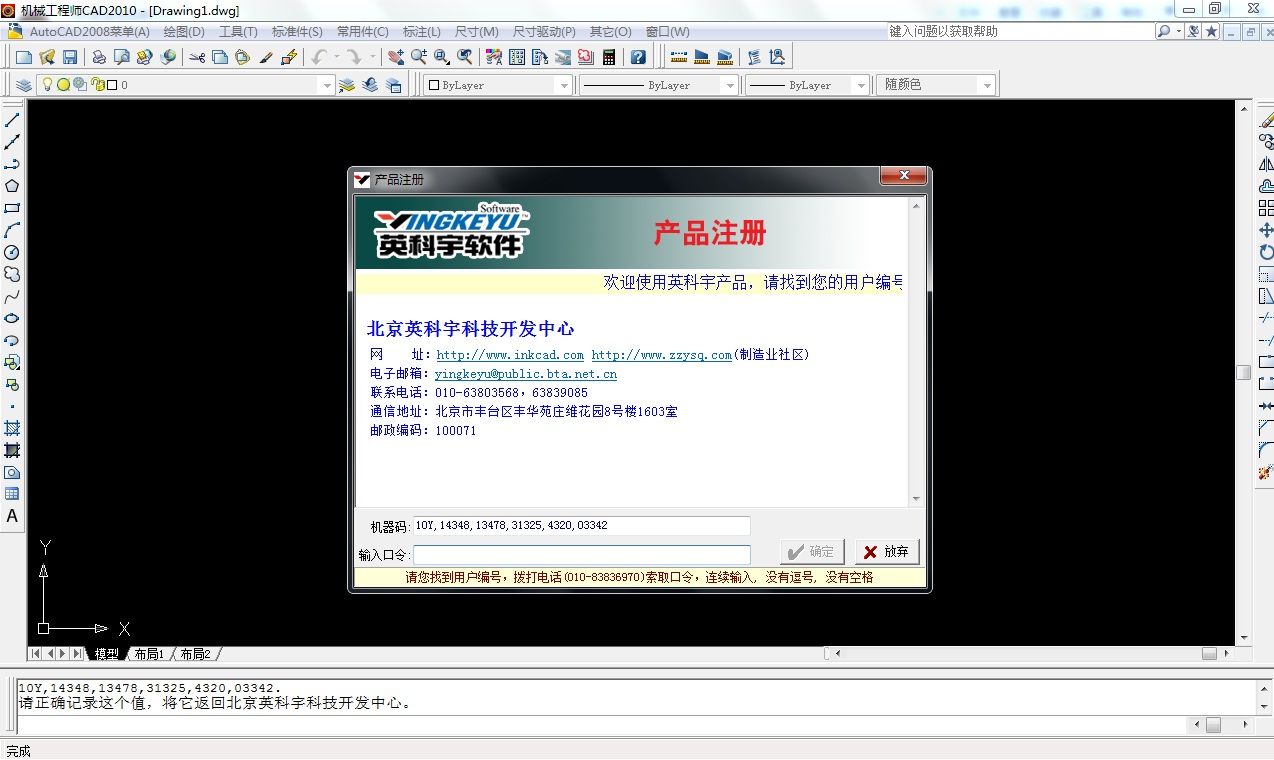Launch the calculator tool from toolbar
Viewport: 1274px width, 760px height.
(x=608, y=57)
